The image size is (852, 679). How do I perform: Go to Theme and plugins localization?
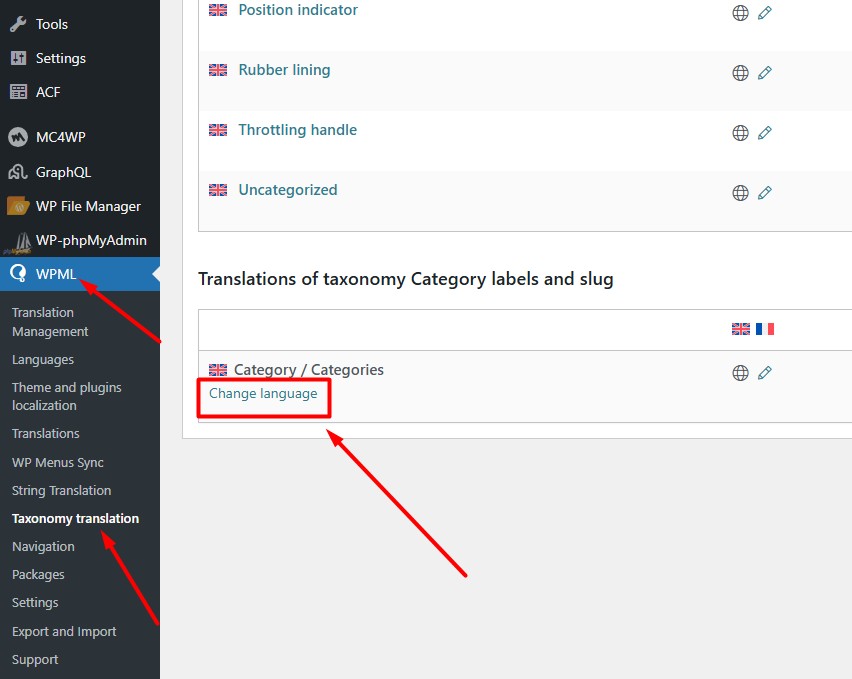point(67,397)
